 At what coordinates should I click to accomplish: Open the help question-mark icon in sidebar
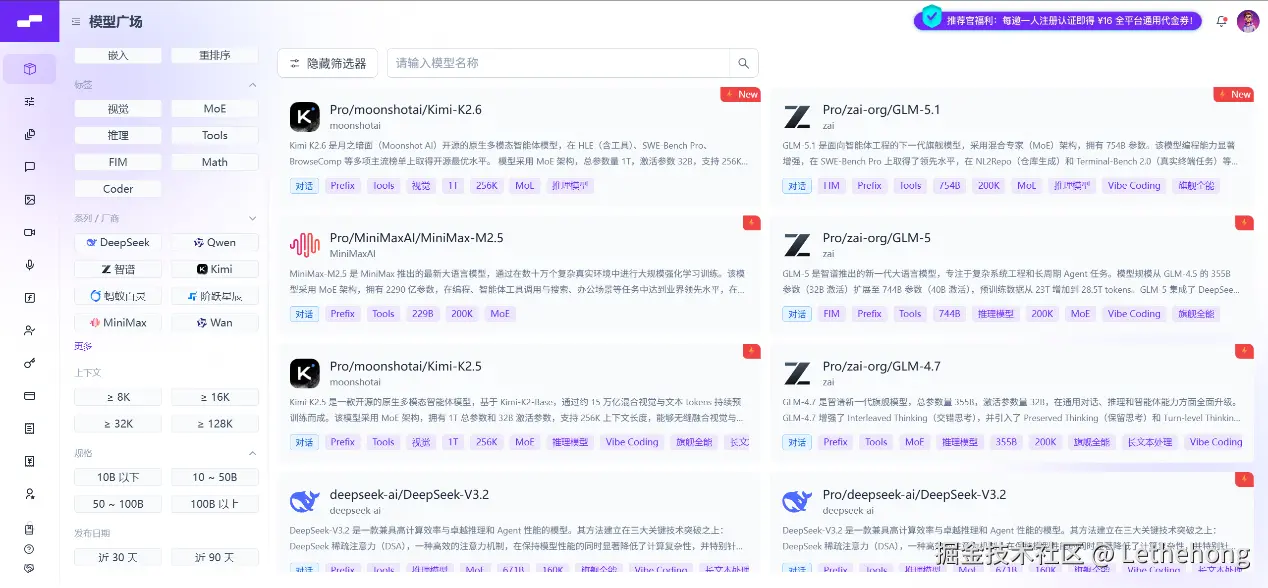click(29, 549)
